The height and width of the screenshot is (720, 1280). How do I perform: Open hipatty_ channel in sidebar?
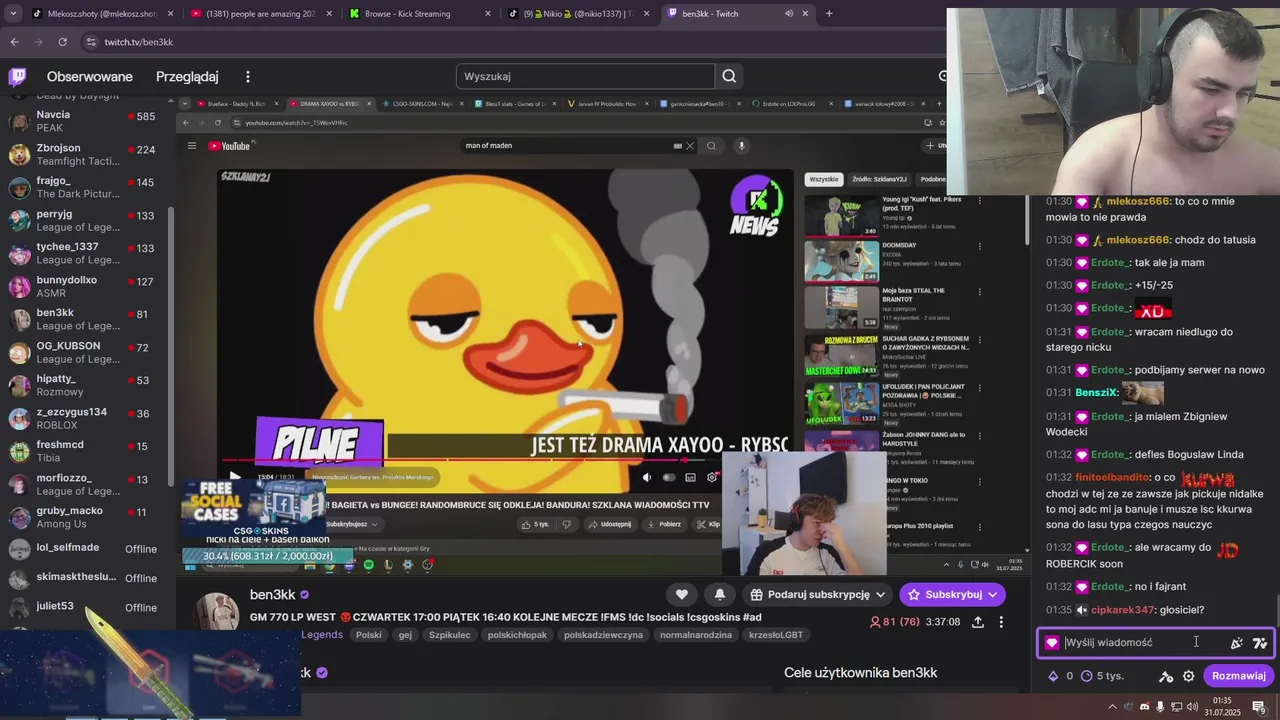(86, 385)
